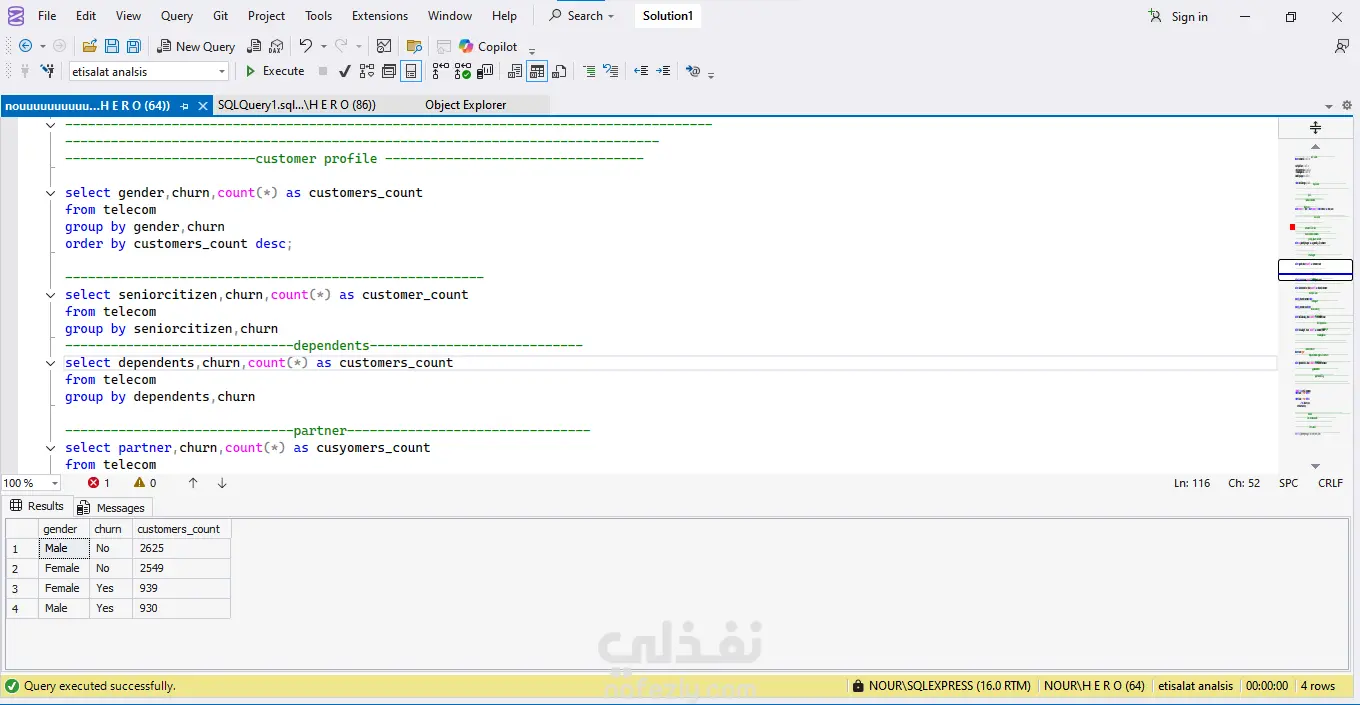Click the 2625 cell in results
The image size is (1360, 705).
tap(181, 548)
